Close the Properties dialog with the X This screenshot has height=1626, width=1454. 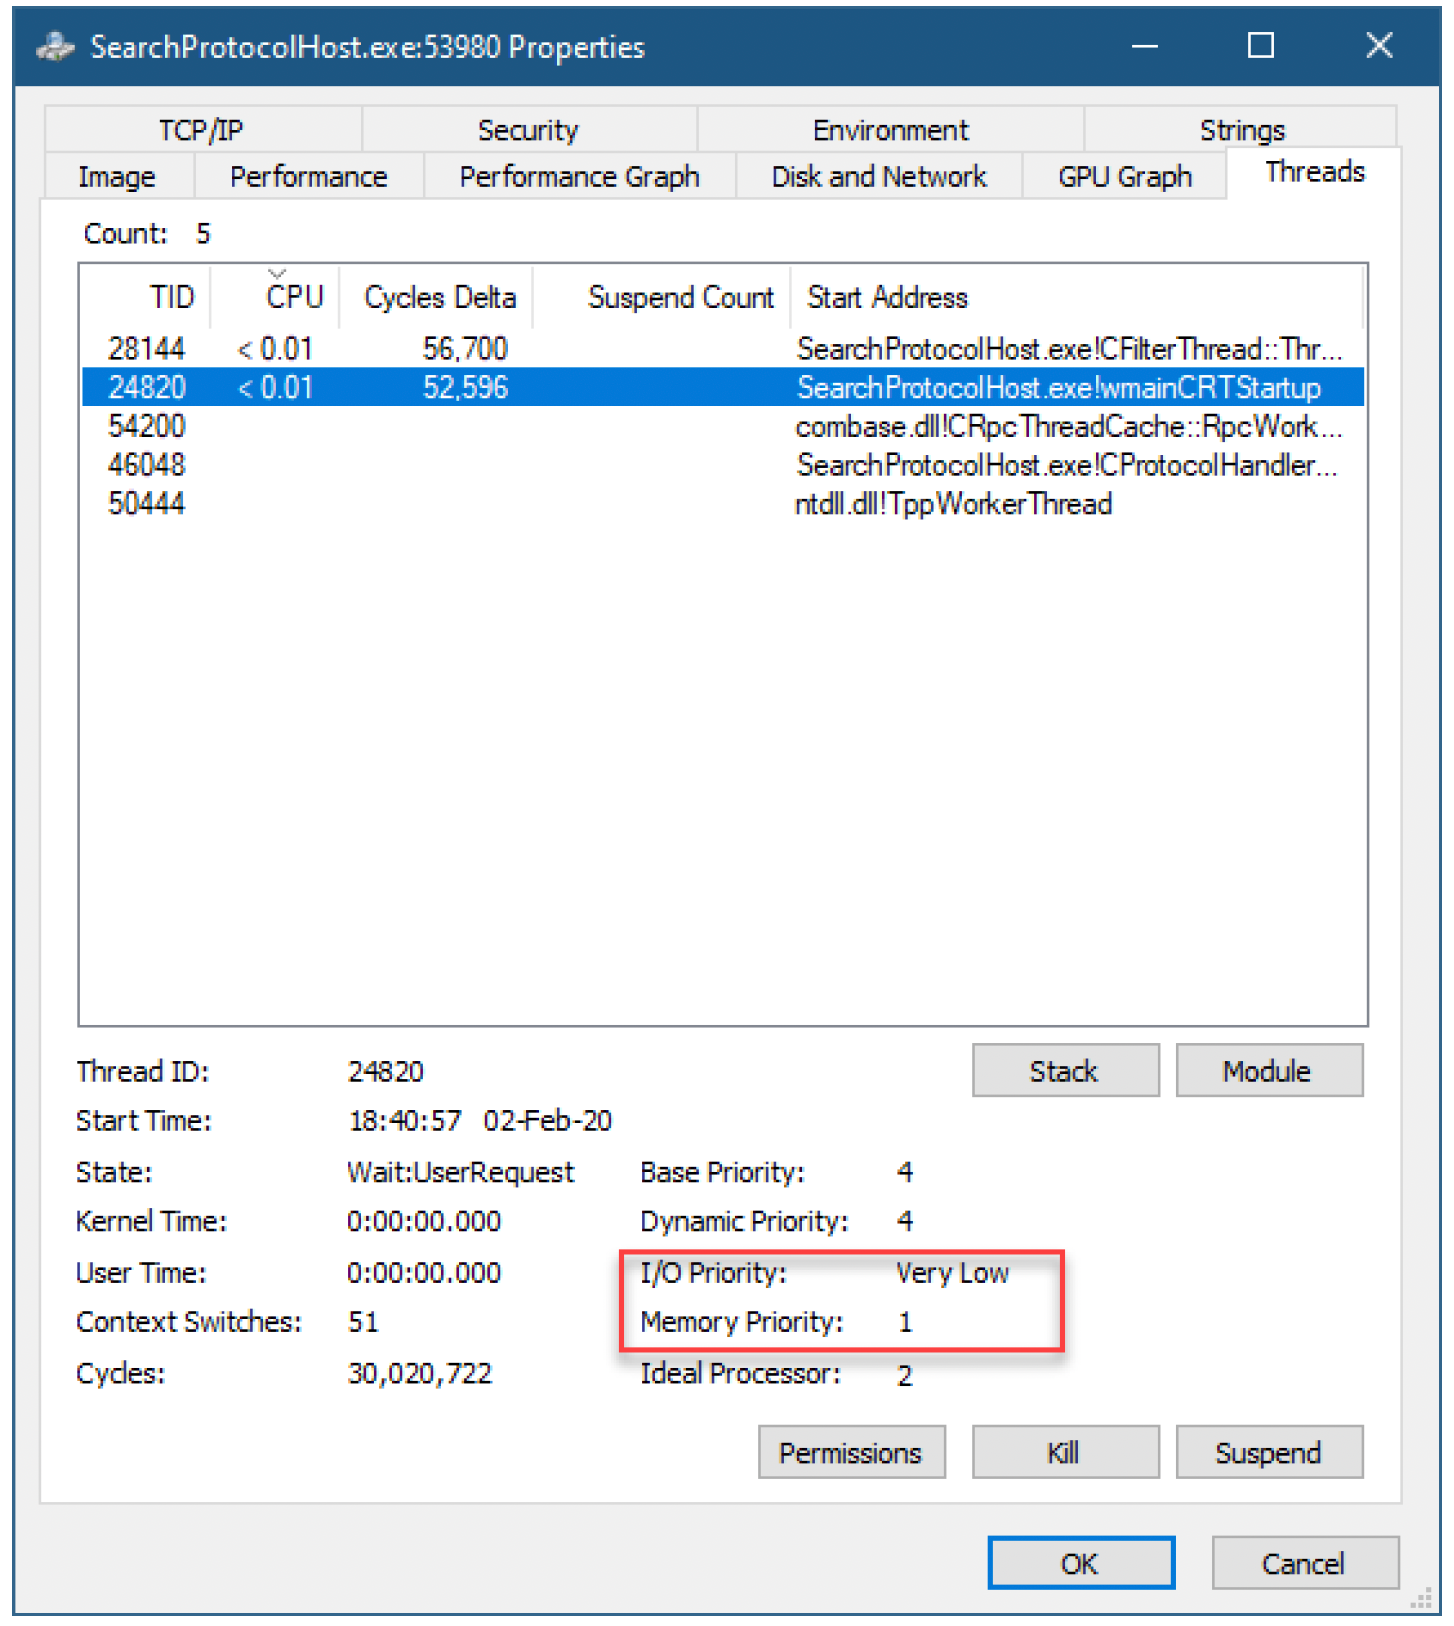(1380, 46)
